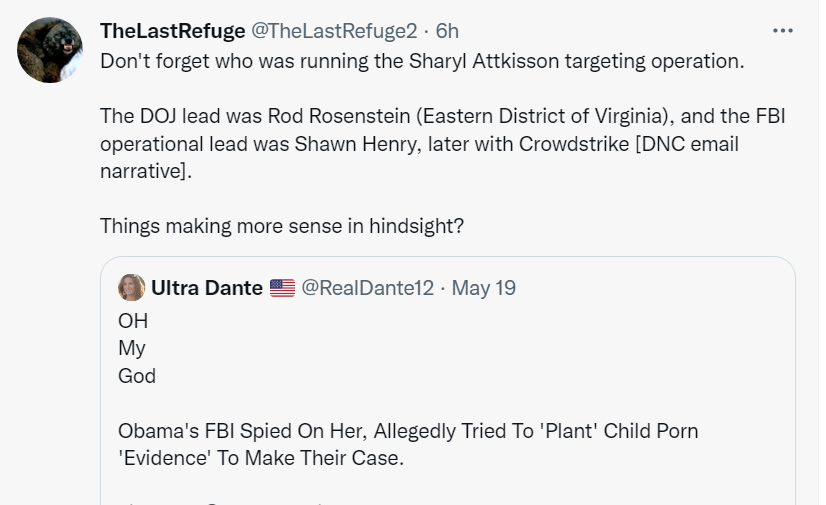The width and height of the screenshot is (826, 505).
Task: Click the @TheLastRefuge2 handle
Action: 333,31
